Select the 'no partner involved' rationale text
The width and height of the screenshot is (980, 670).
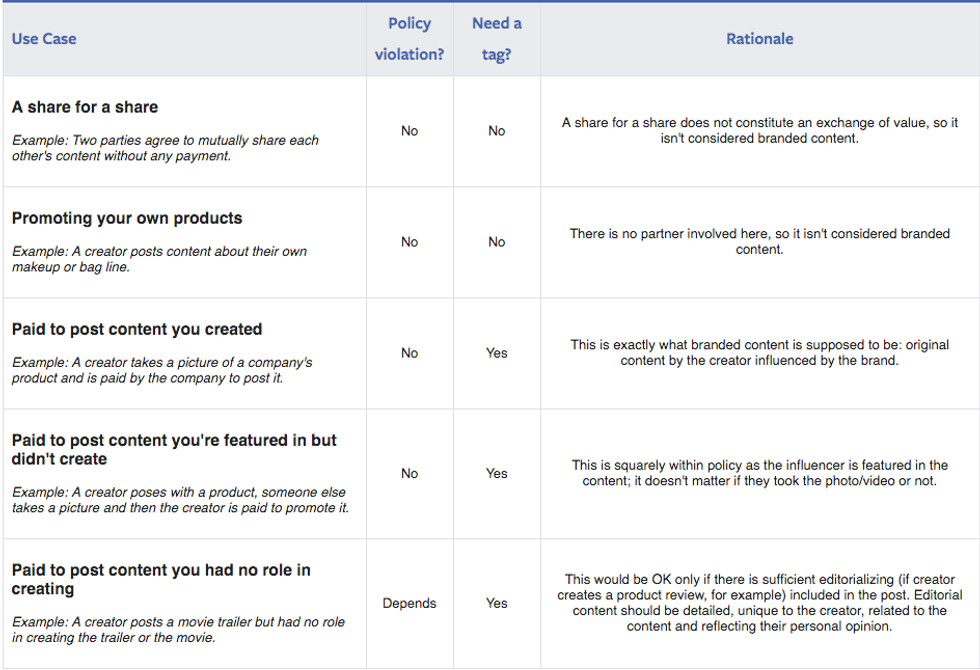click(x=759, y=241)
